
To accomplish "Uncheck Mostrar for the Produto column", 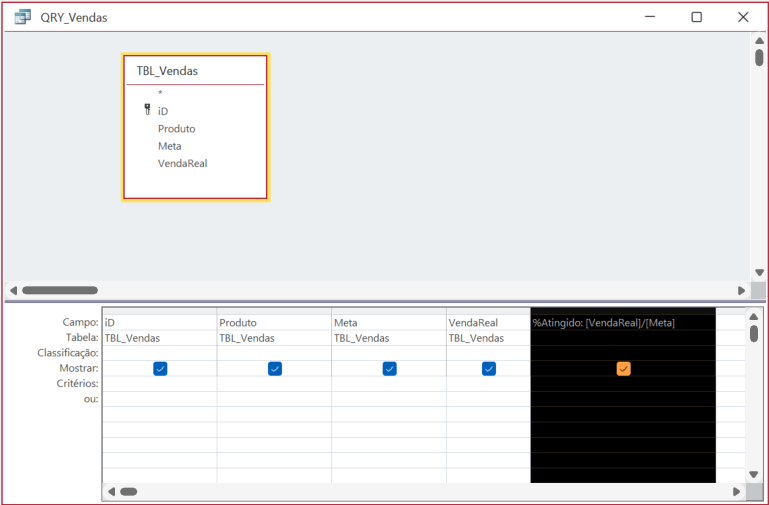I will click(x=275, y=369).
